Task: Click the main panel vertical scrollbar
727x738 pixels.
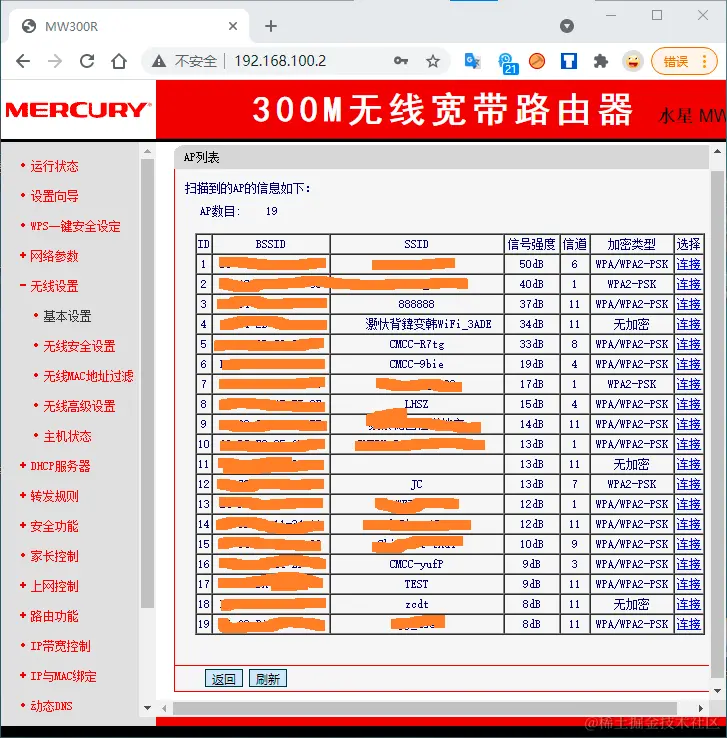Action: [x=717, y=424]
